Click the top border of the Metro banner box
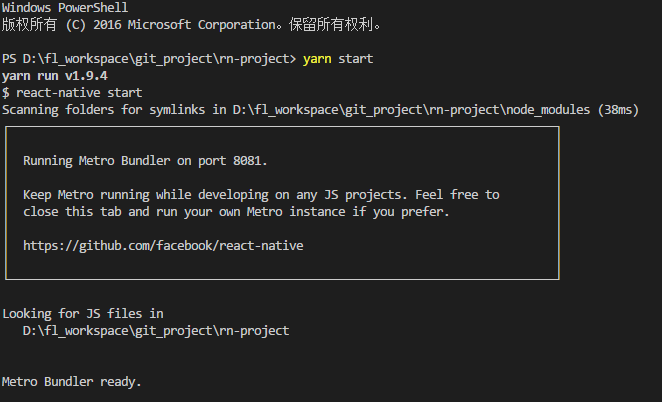662x402 pixels. (282, 126)
